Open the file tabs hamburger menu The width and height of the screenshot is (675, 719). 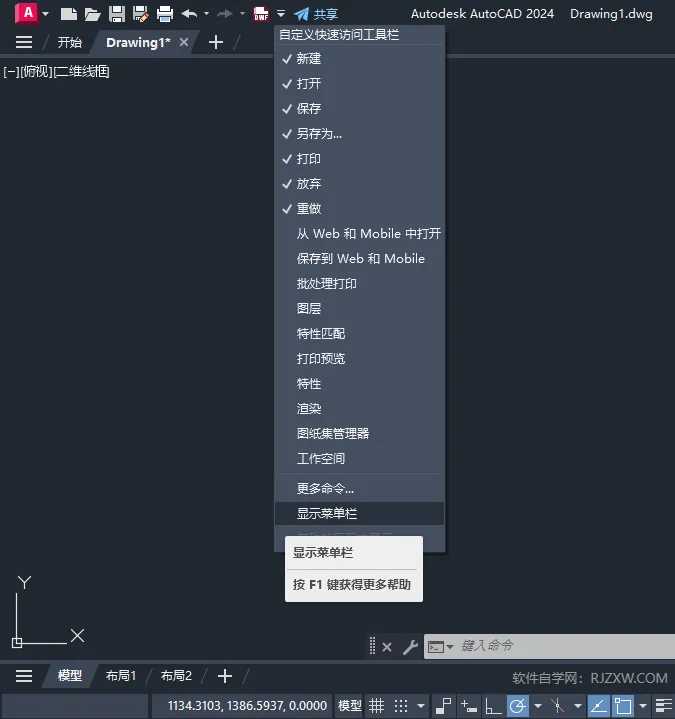(x=24, y=43)
